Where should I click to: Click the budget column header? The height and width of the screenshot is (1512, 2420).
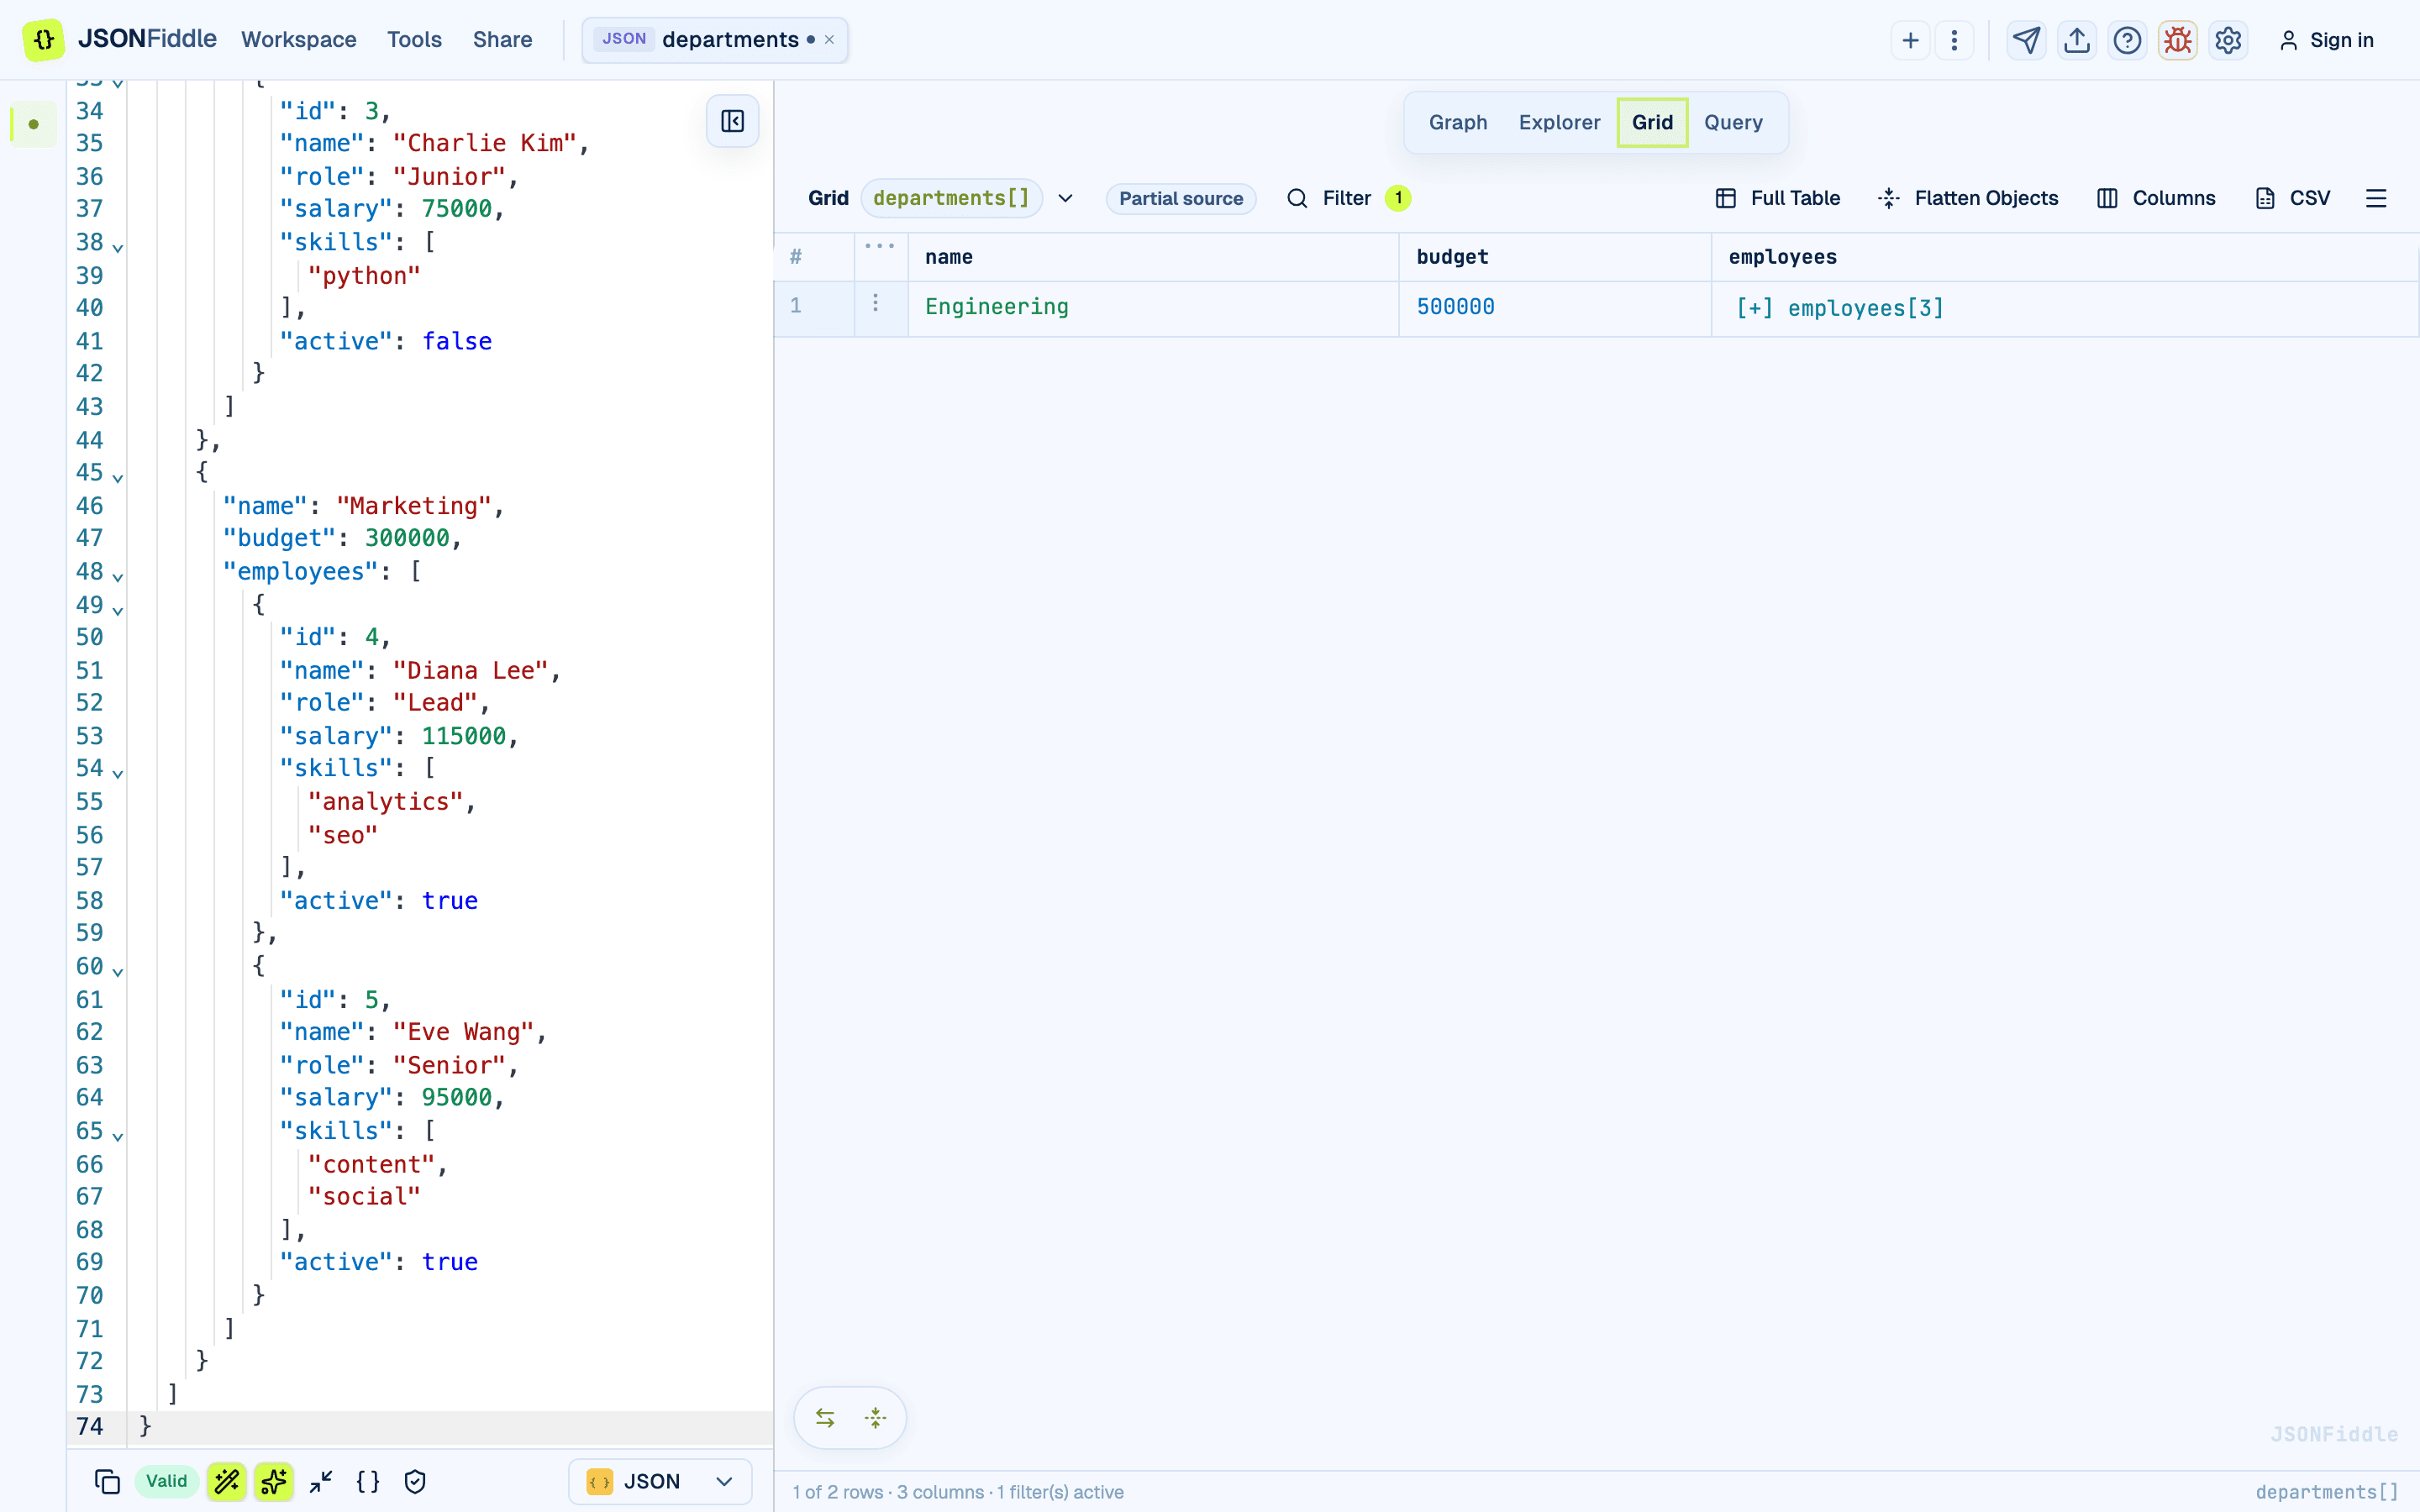(x=1555, y=257)
